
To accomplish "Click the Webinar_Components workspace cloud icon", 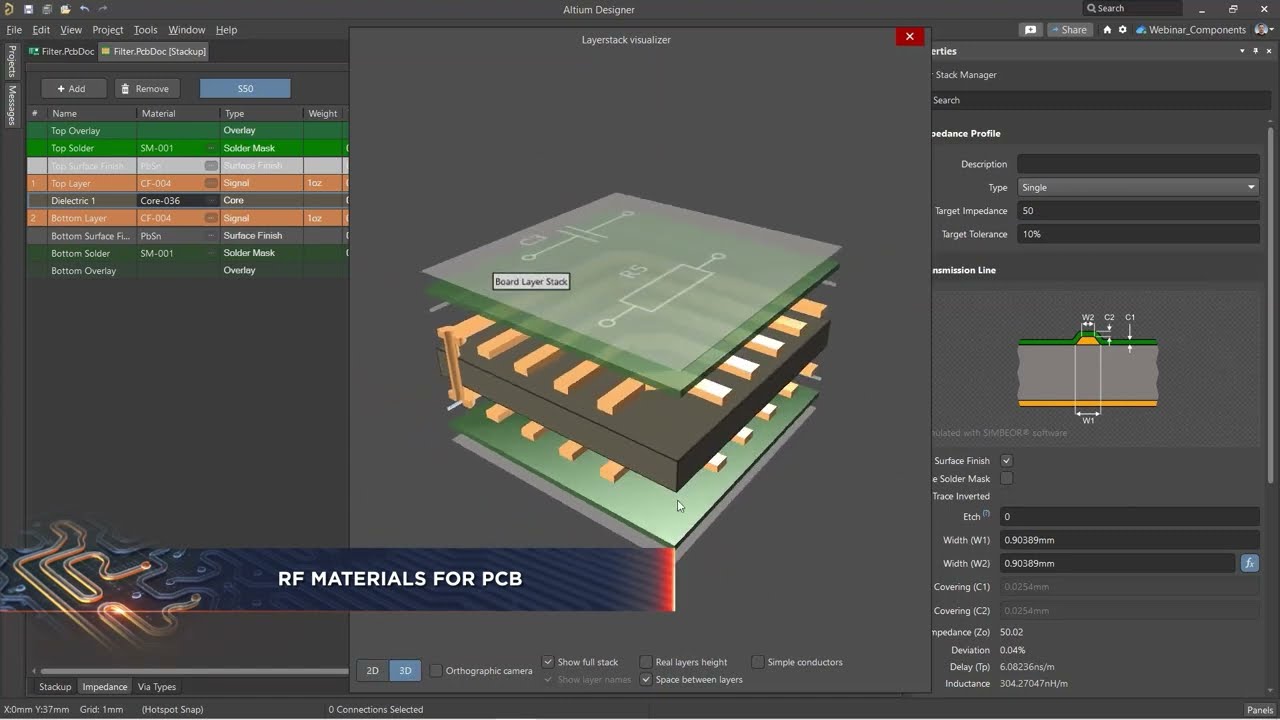I will 1141,30.
